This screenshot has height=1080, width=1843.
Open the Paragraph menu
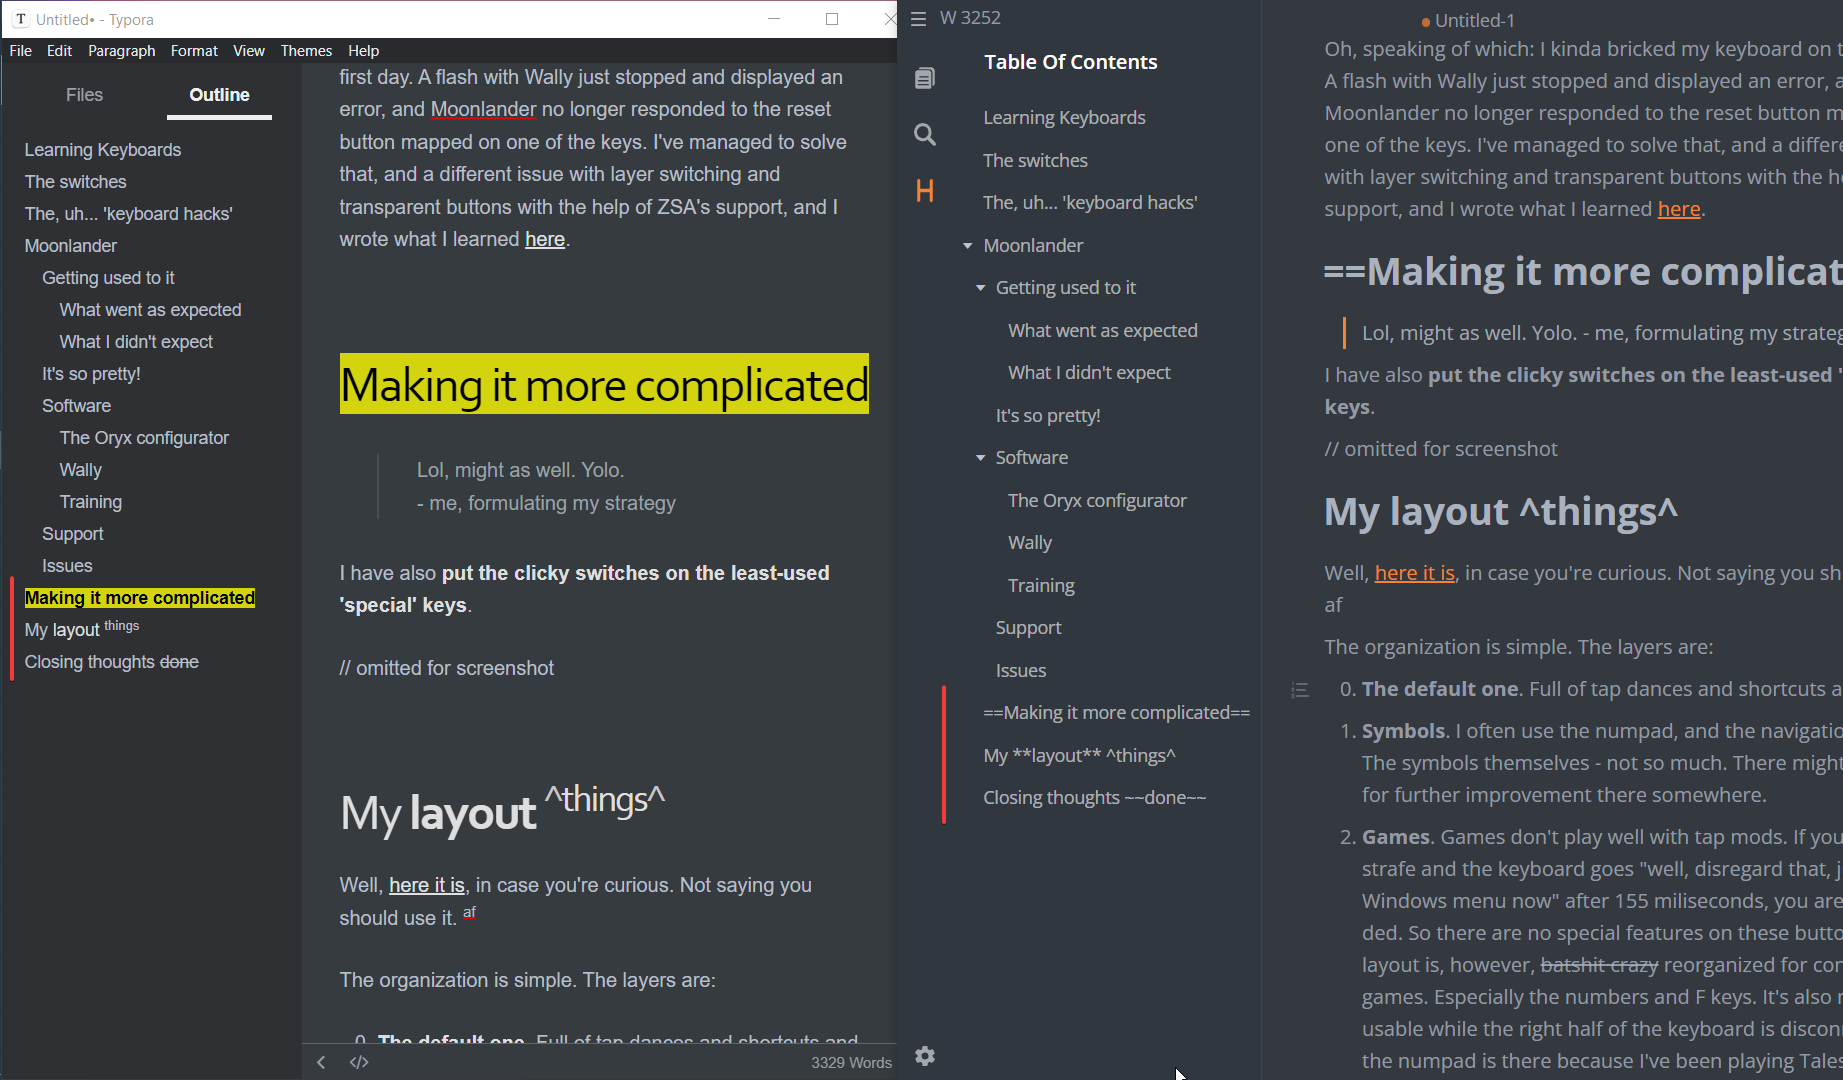pos(122,50)
